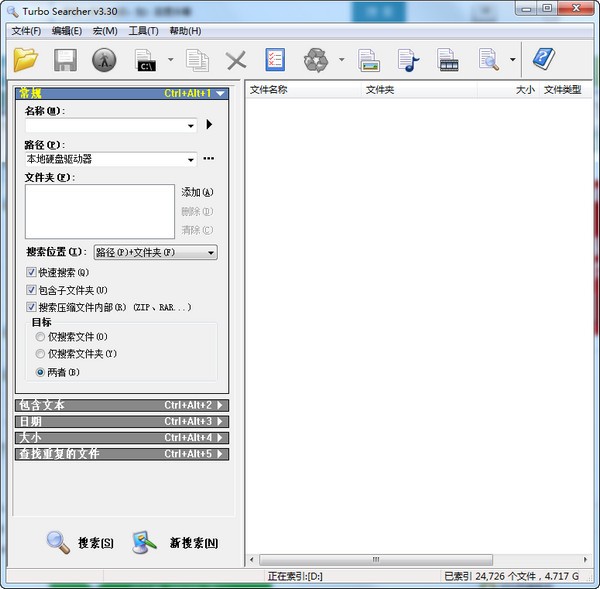Open the blue help book icon
Image resolution: width=600 pixels, height=589 pixels.
[x=544, y=59]
